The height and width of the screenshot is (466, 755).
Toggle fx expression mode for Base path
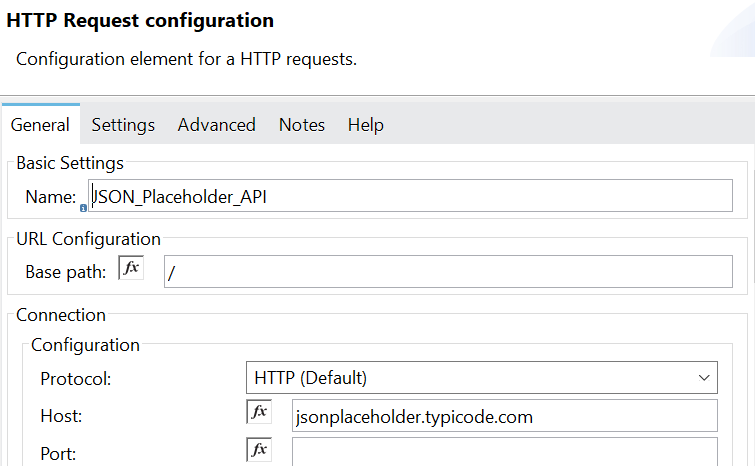tap(131, 268)
